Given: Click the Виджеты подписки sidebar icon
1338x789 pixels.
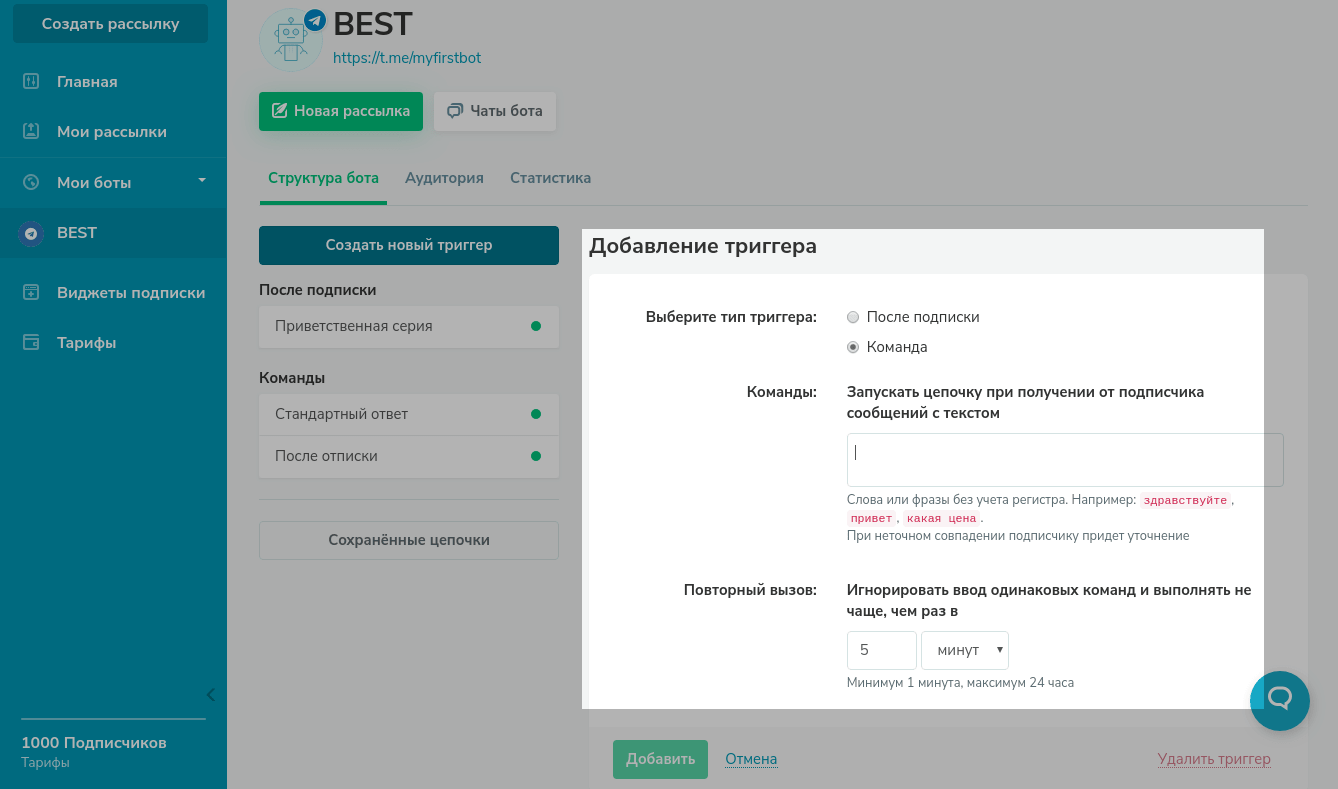Looking at the screenshot, I should [31, 292].
